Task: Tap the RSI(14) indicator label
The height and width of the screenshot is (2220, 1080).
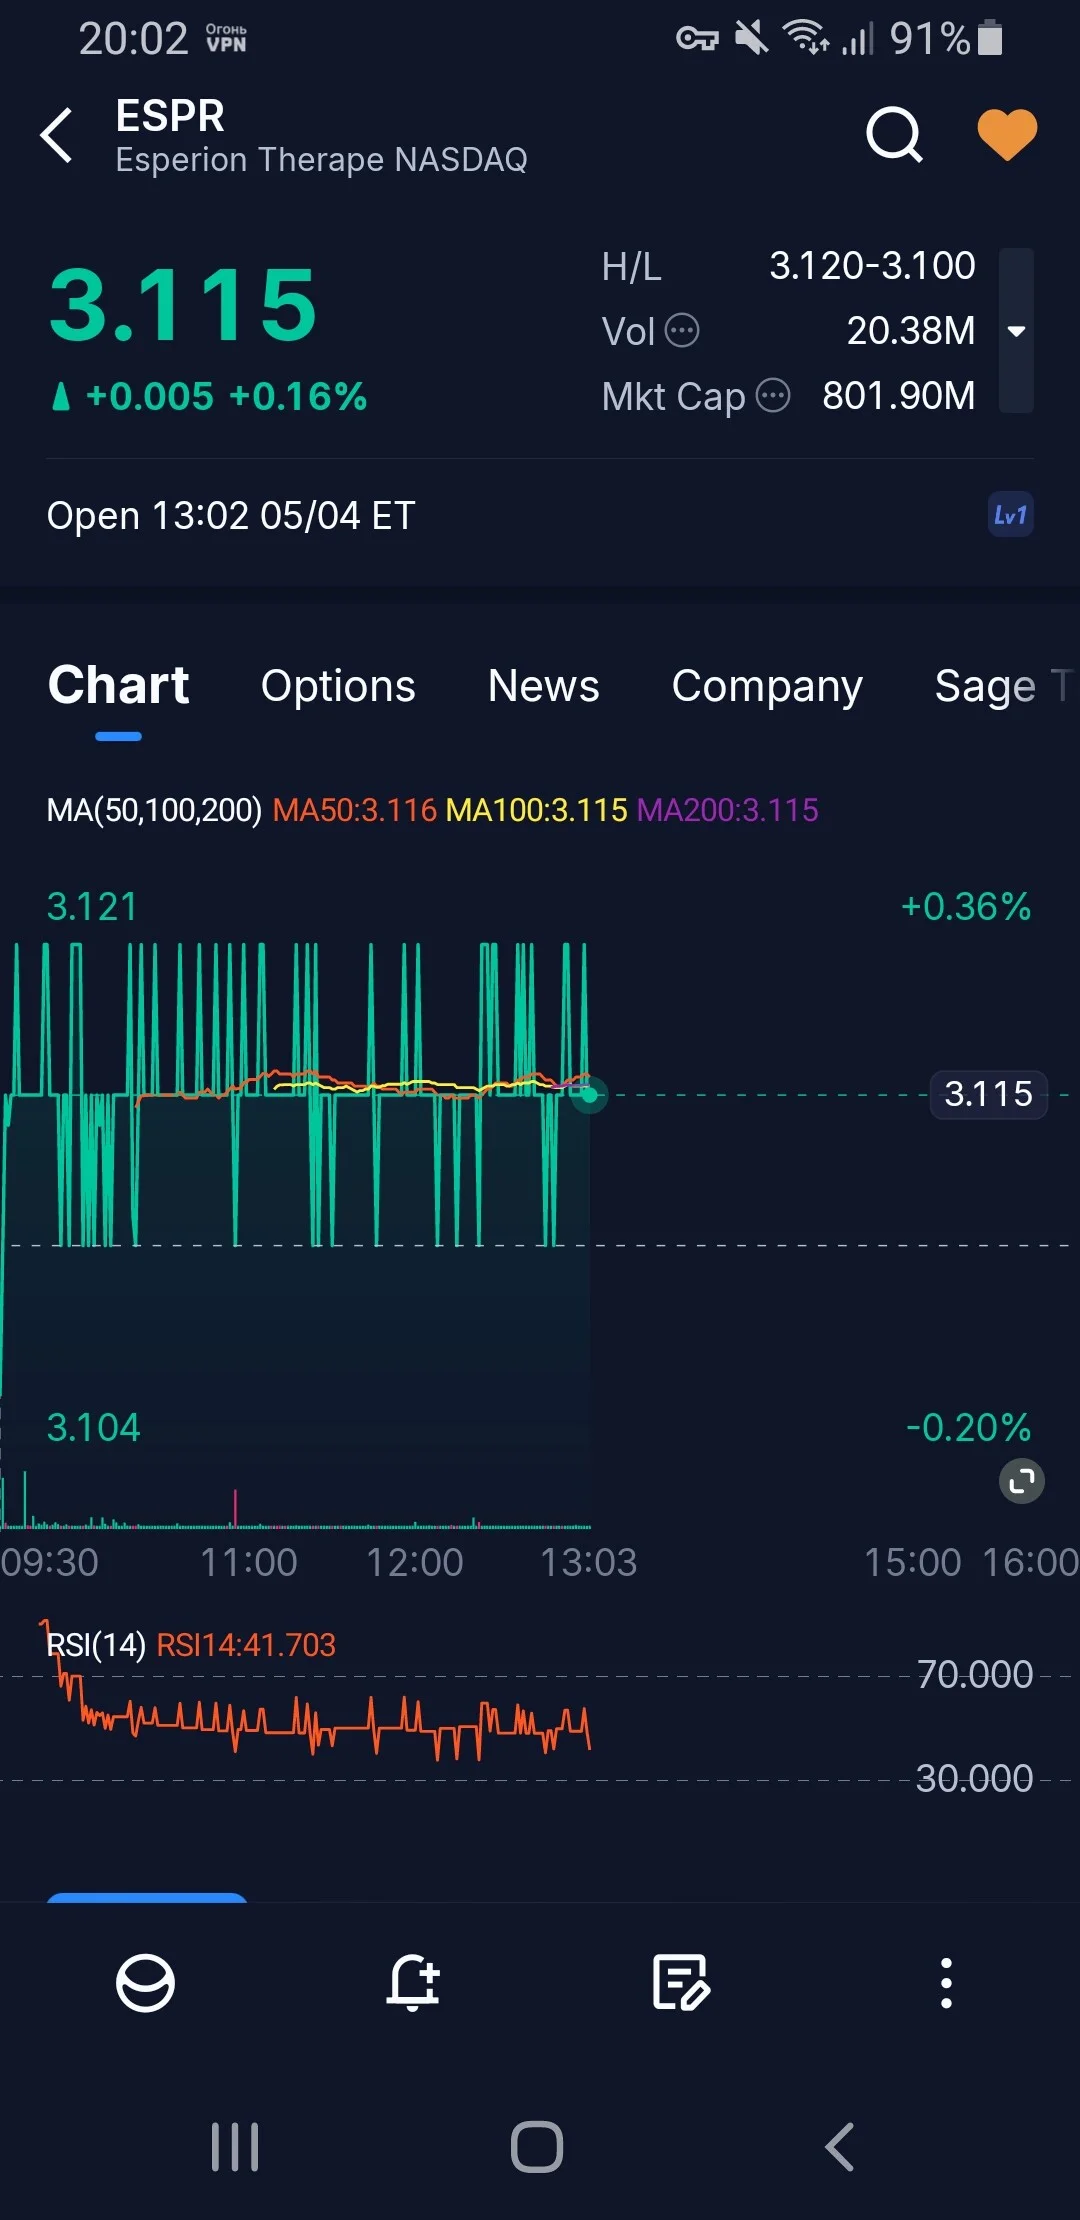Action: click(97, 1645)
